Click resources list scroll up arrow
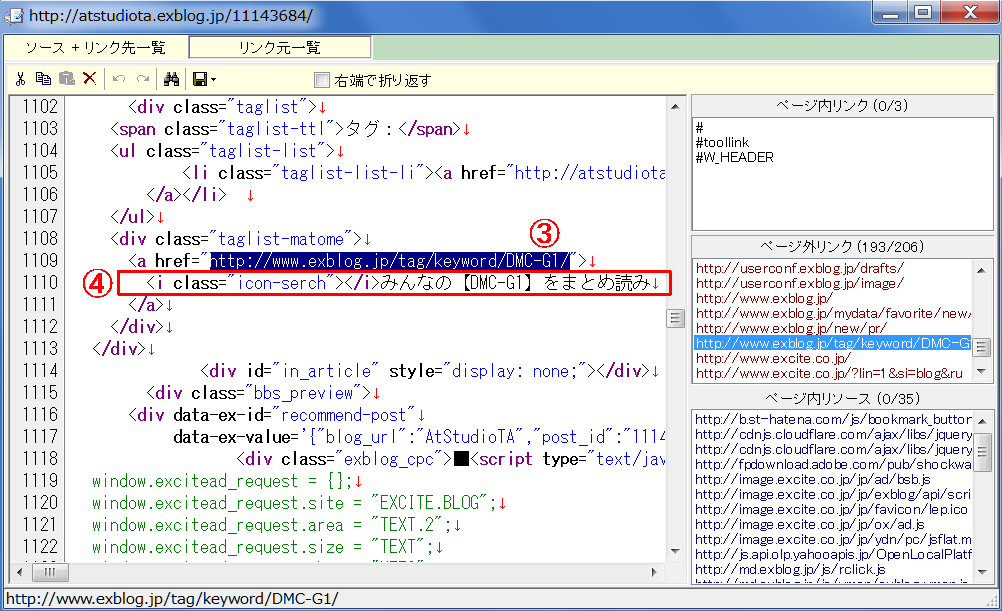 point(982,421)
